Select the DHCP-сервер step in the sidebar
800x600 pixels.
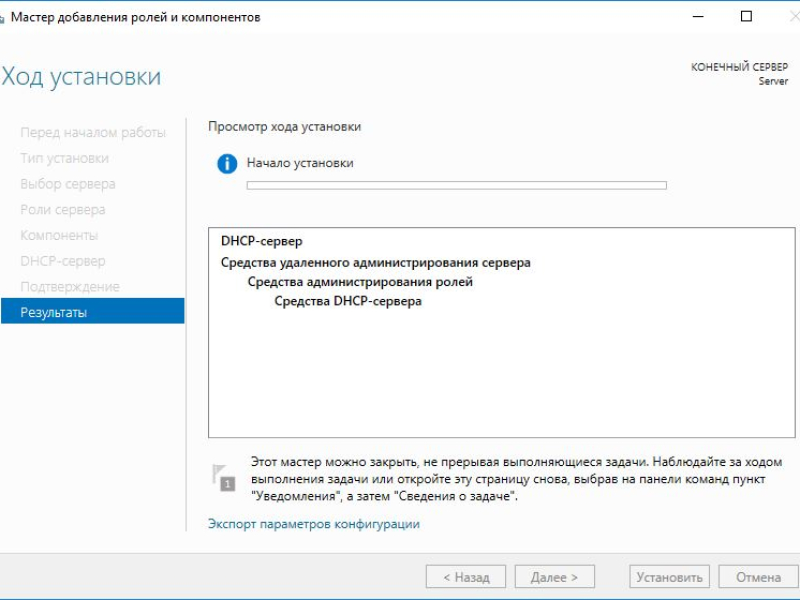[63, 261]
